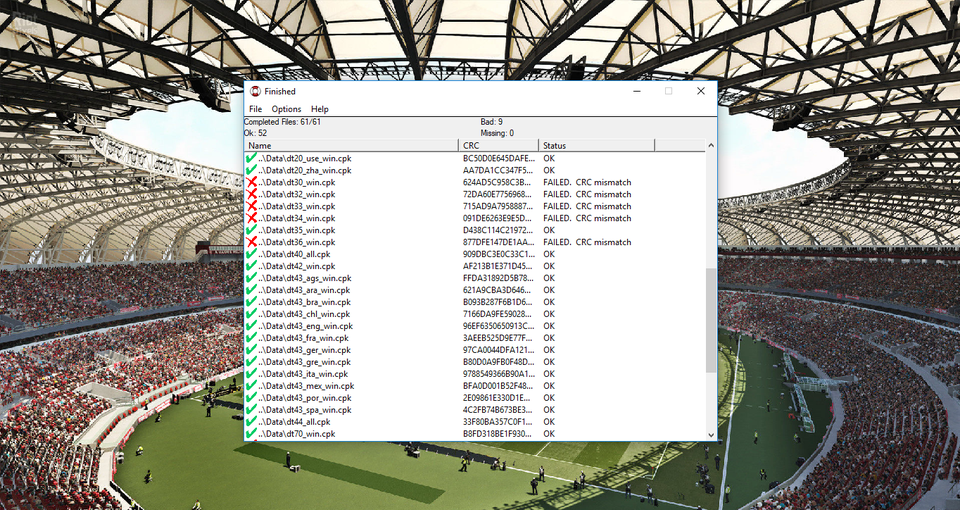Click the app icon in title bar
This screenshot has height=510, width=960.
(x=255, y=91)
